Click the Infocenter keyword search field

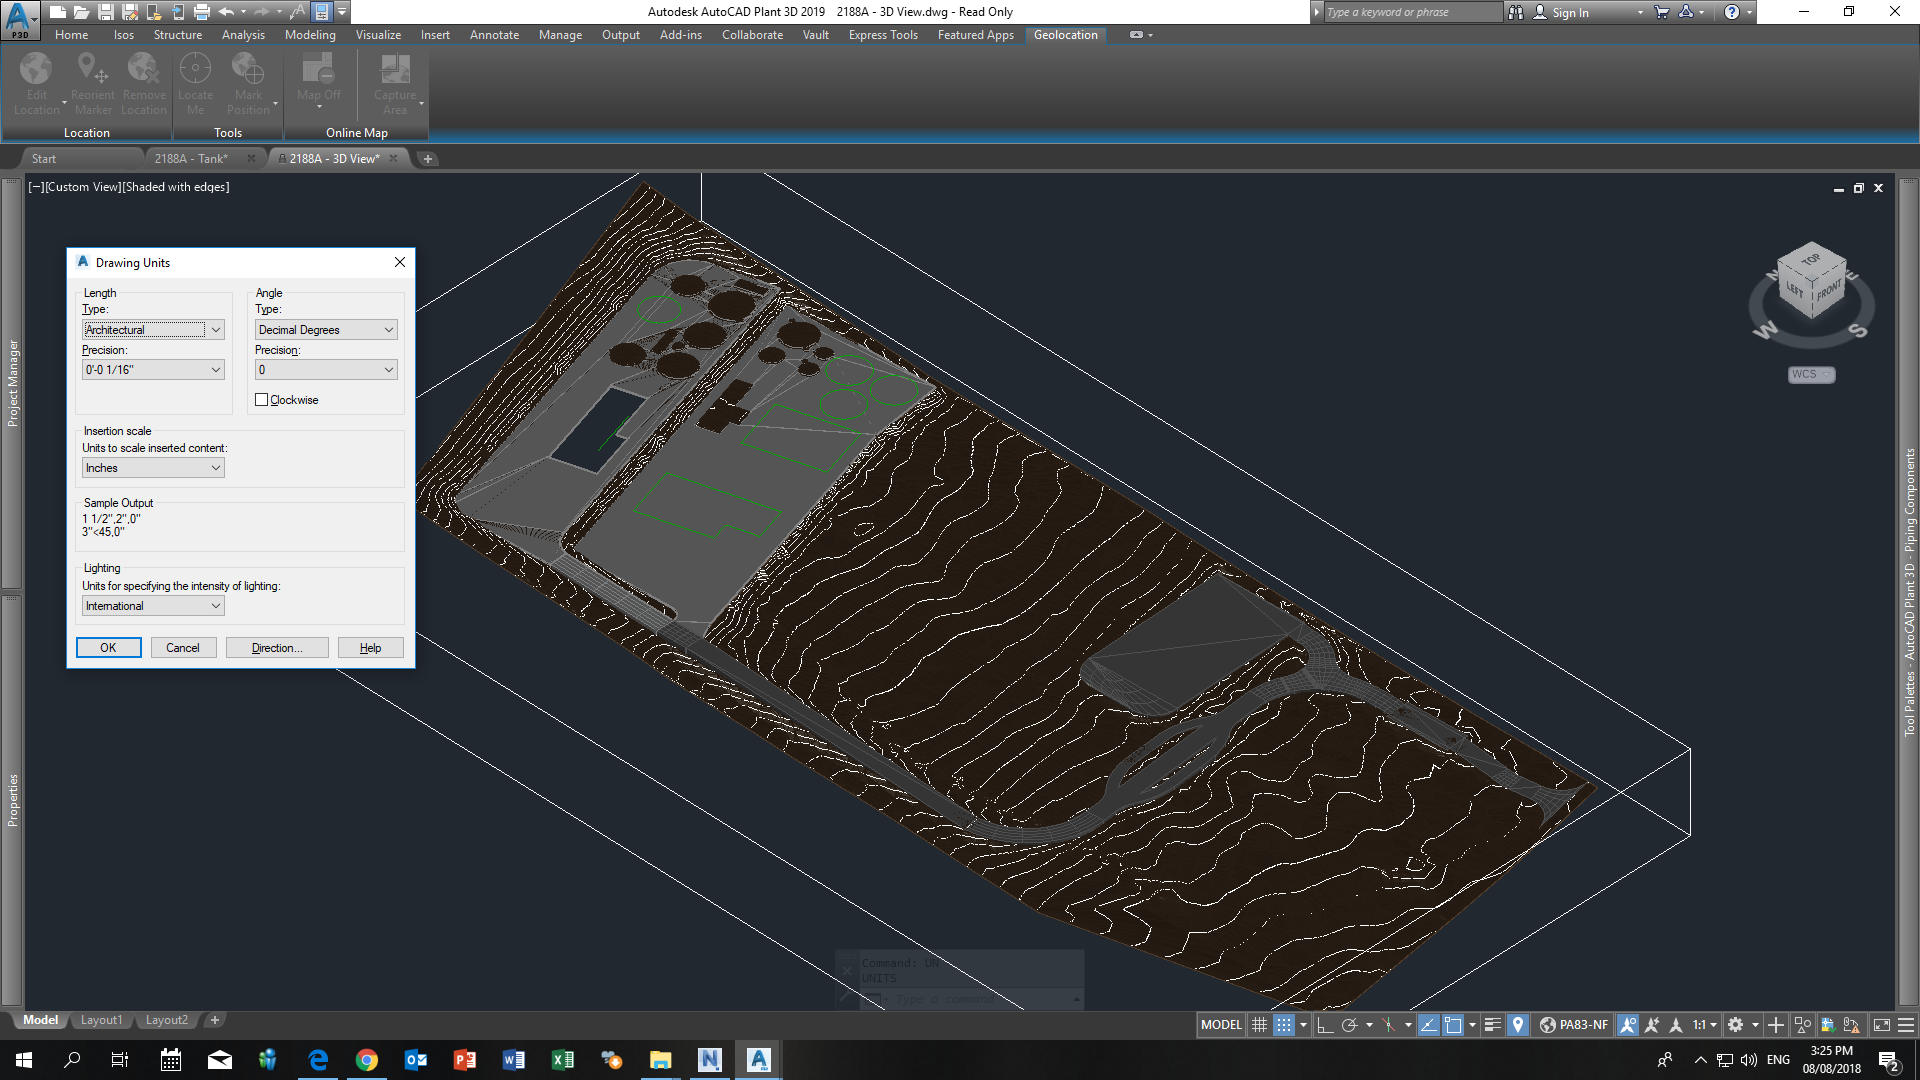point(1412,12)
